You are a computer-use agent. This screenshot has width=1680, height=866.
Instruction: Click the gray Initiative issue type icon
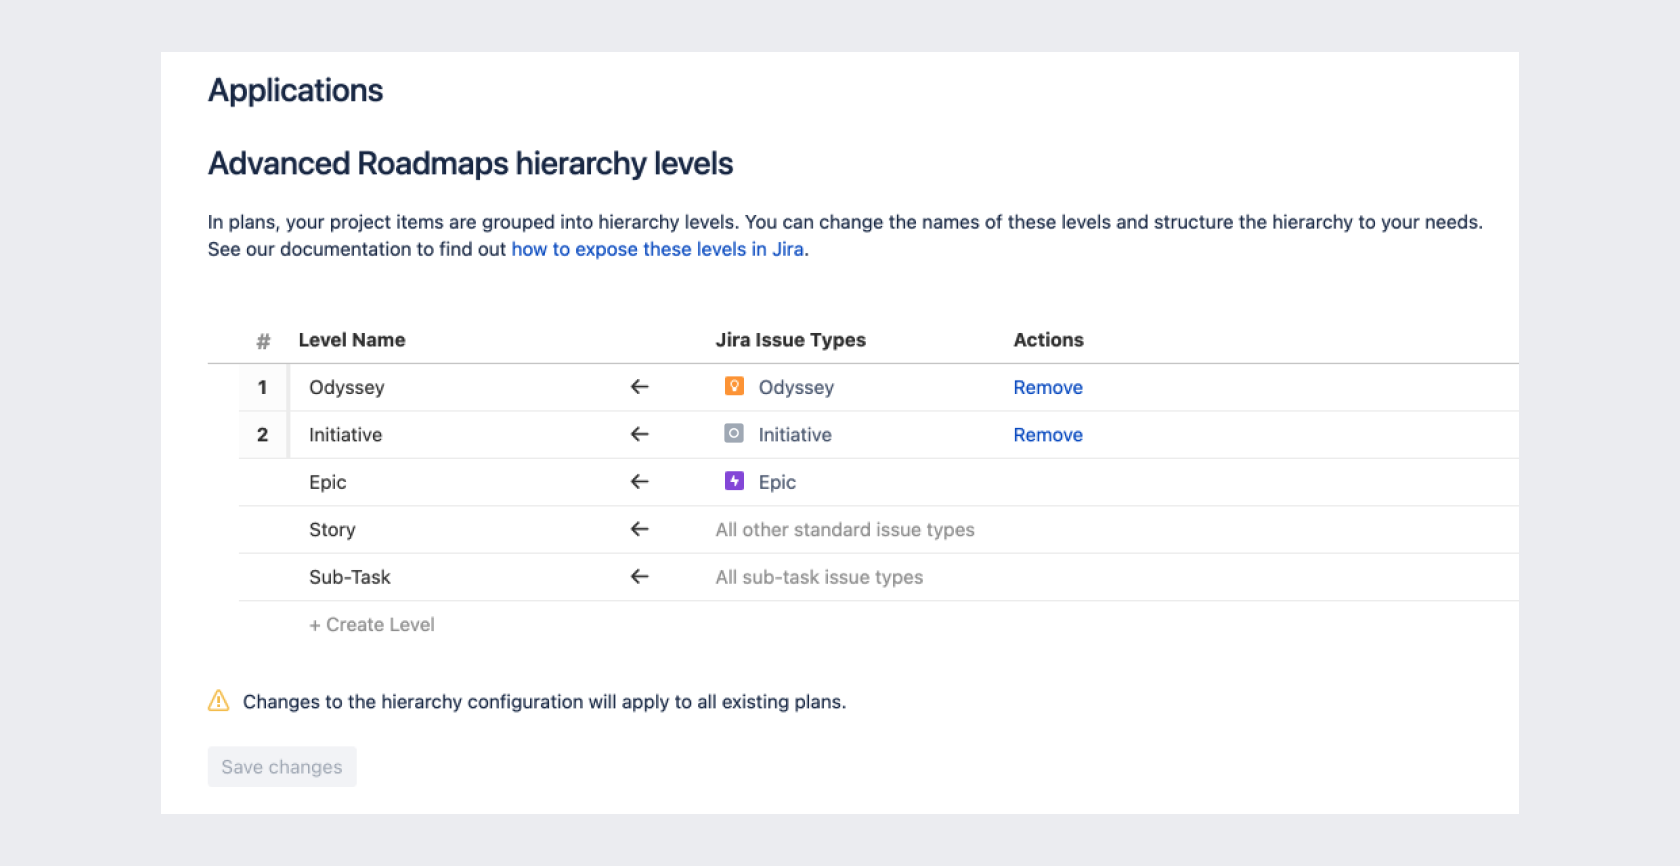[734, 434]
